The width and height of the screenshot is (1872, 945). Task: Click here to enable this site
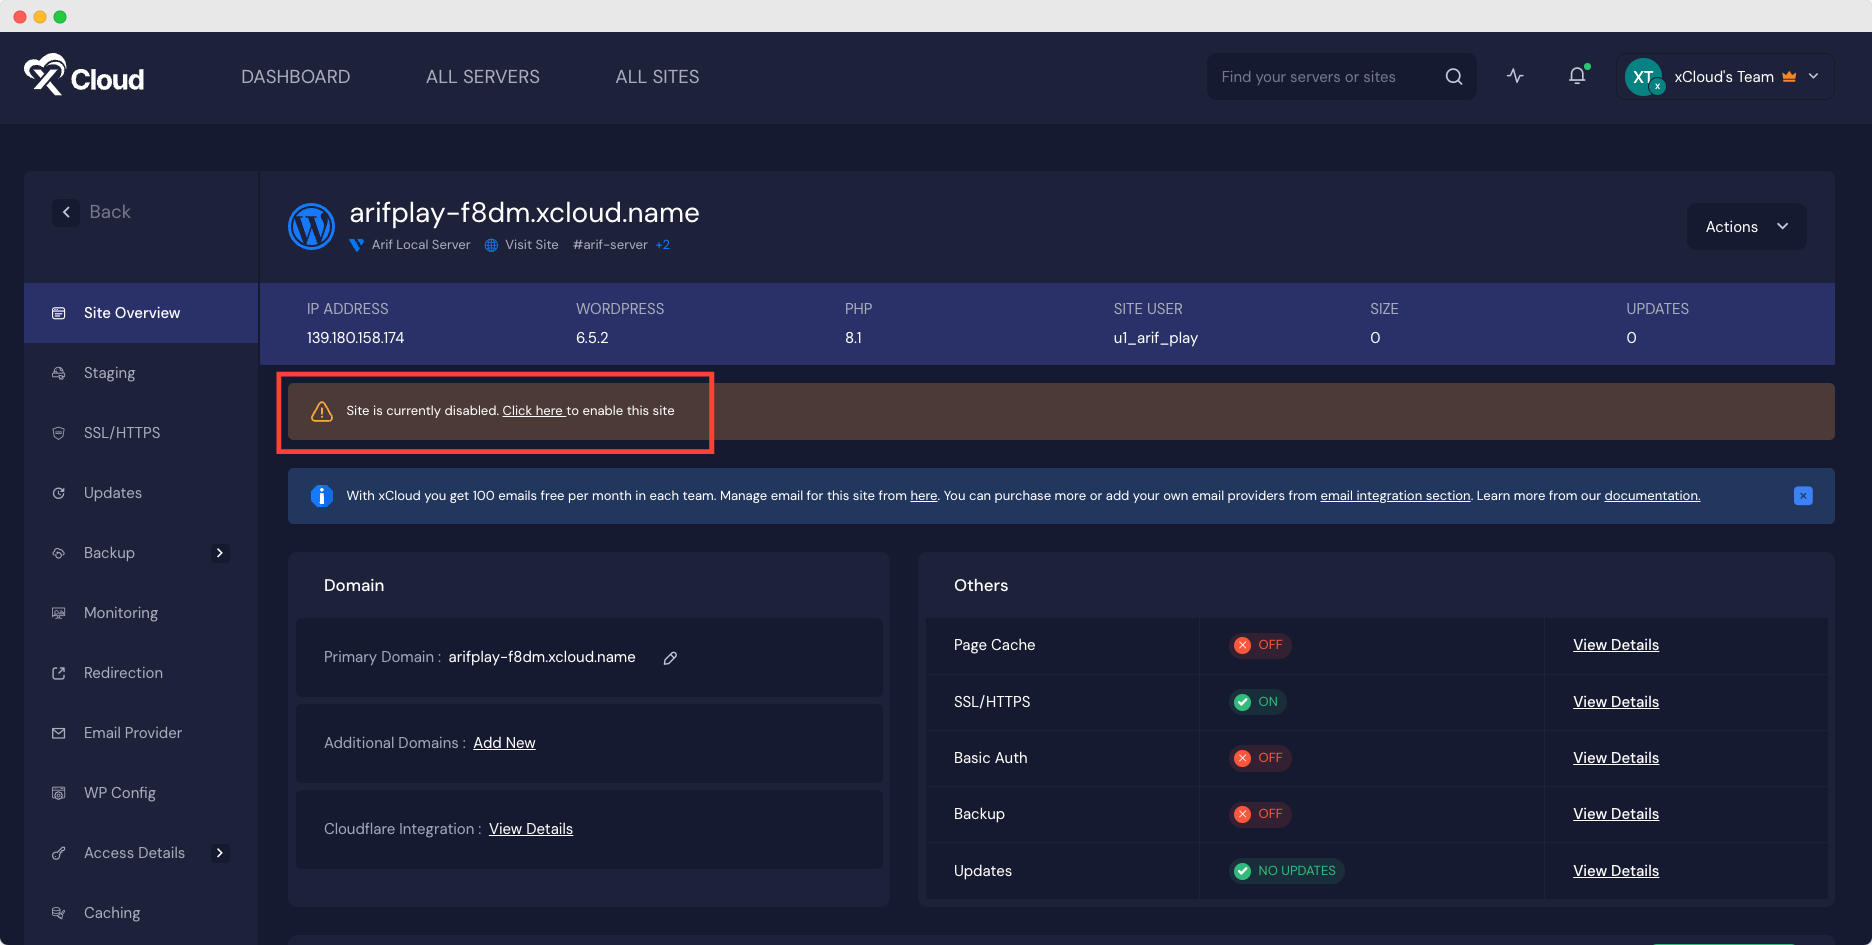point(532,410)
